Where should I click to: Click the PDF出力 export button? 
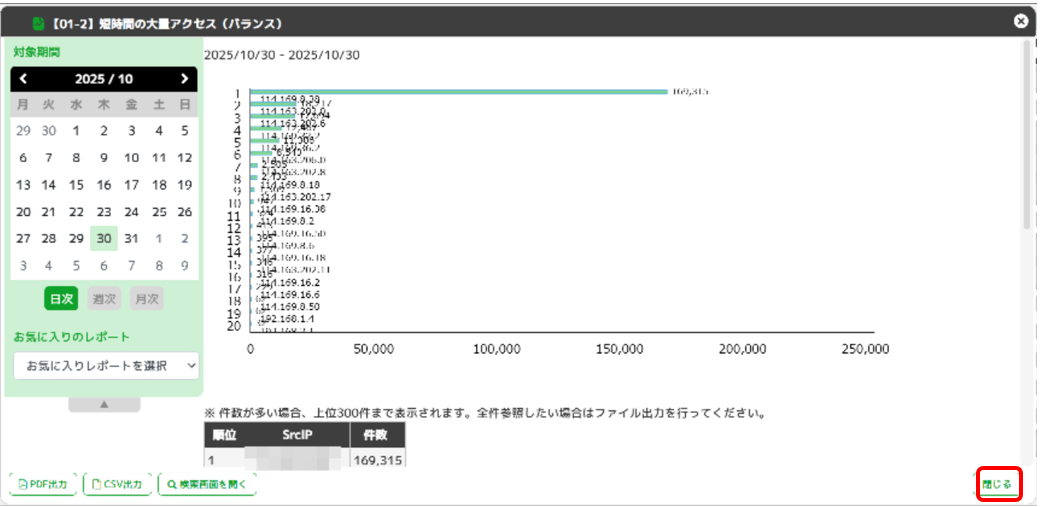[43, 485]
